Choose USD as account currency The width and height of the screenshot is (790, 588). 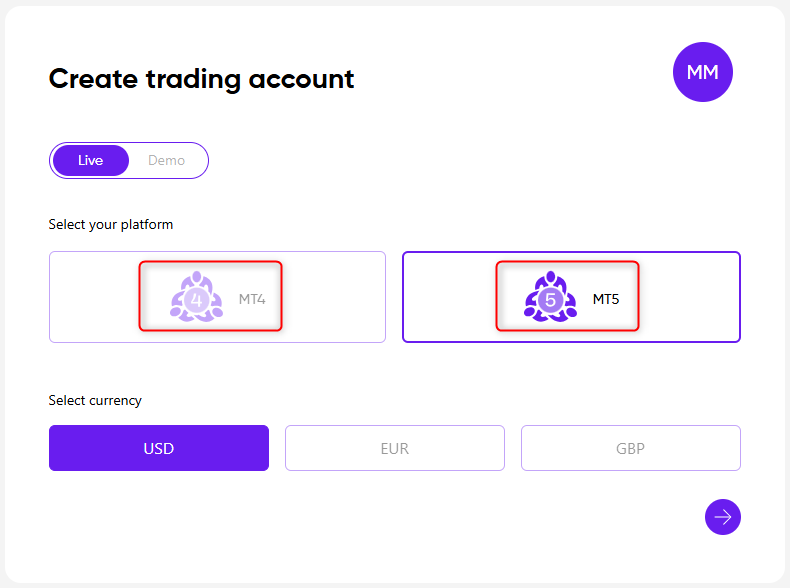click(x=159, y=448)
